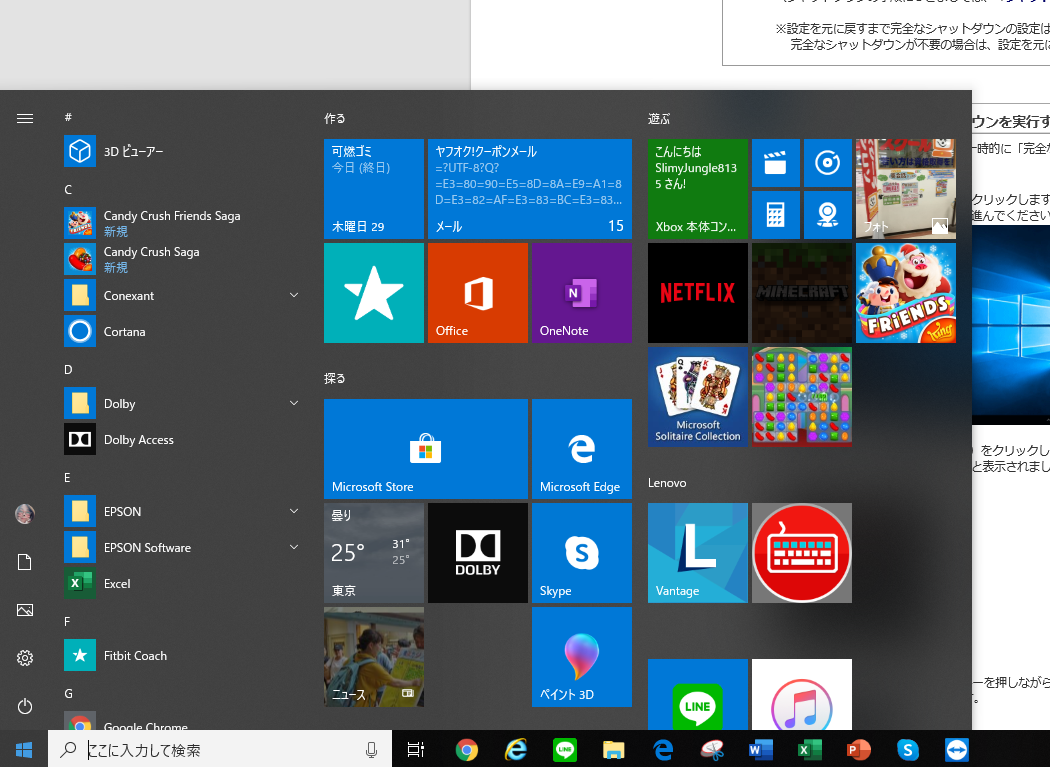Open Documents from Start sidebar
Screen dimensions: 1050x767
pos(25,562)
